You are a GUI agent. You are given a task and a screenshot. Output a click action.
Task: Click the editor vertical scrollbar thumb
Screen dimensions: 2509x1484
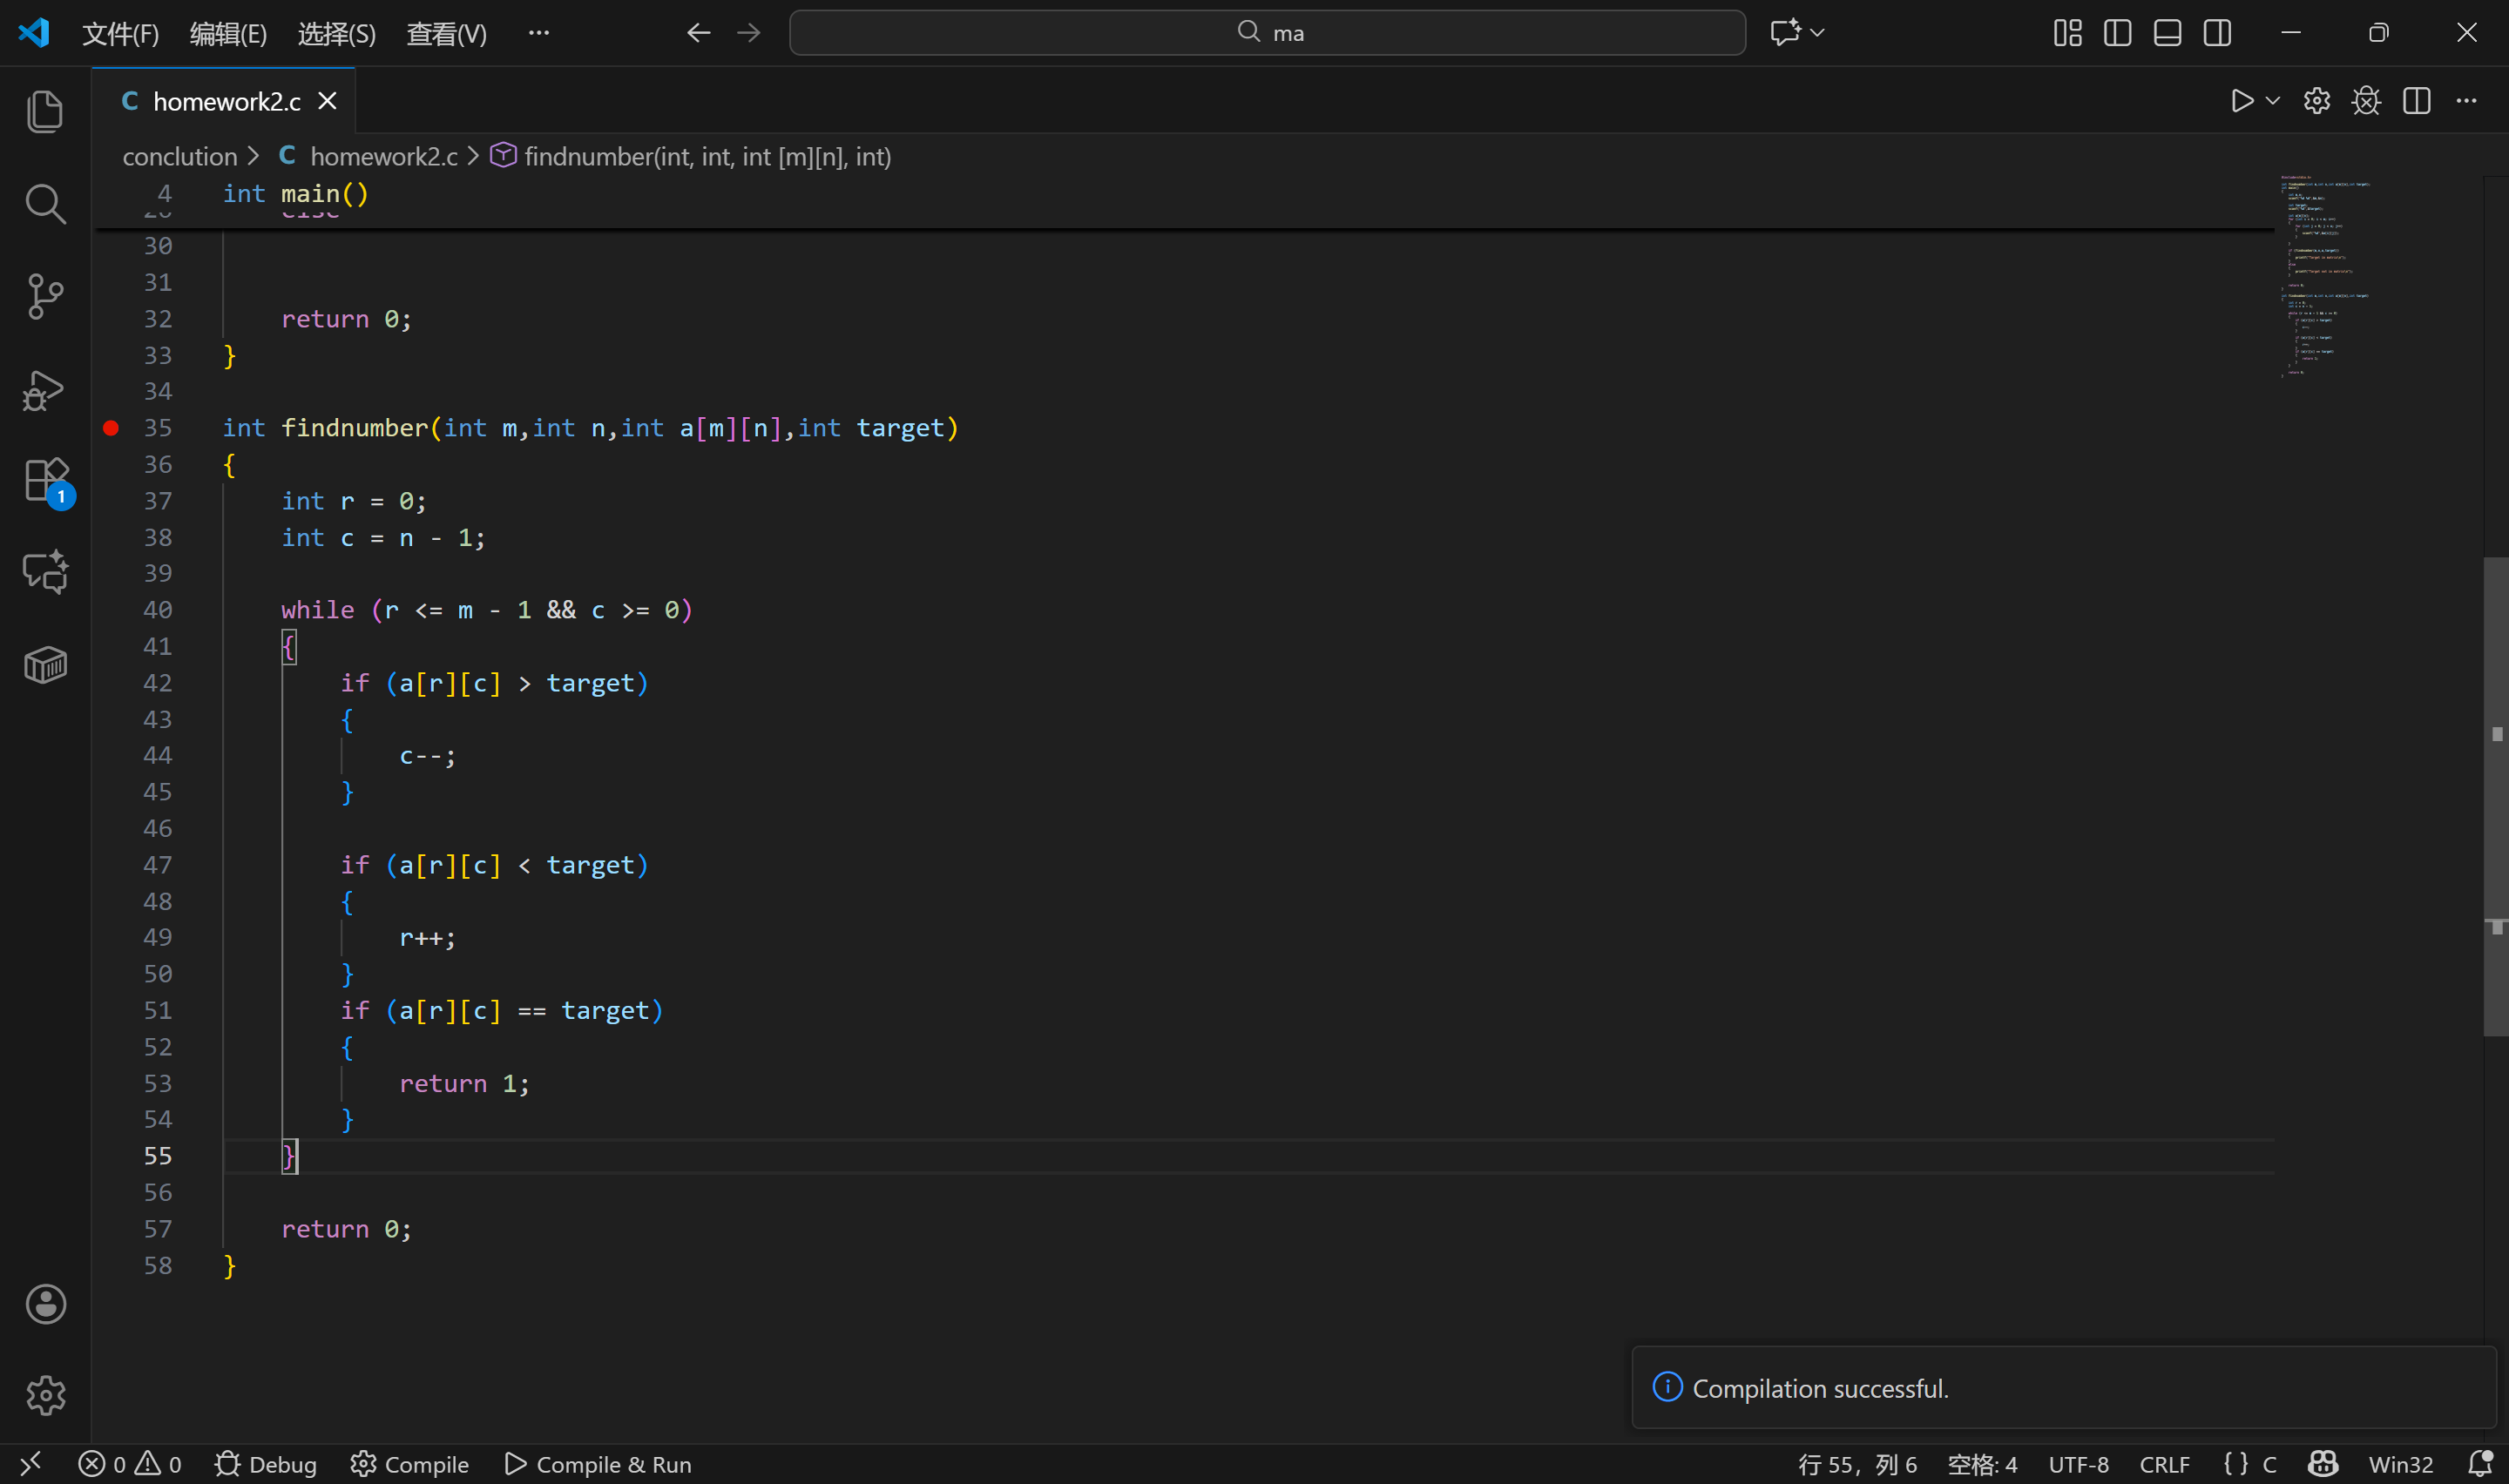point(2495,795)
